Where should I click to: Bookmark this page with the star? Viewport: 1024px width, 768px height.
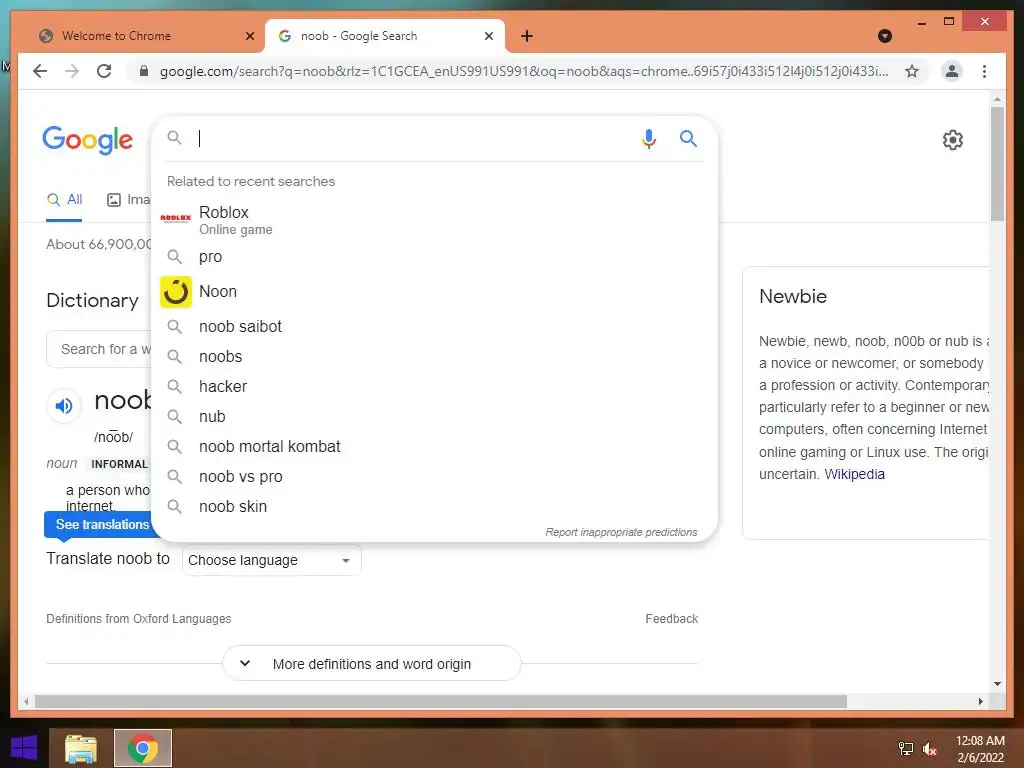[x=912, y=71]
